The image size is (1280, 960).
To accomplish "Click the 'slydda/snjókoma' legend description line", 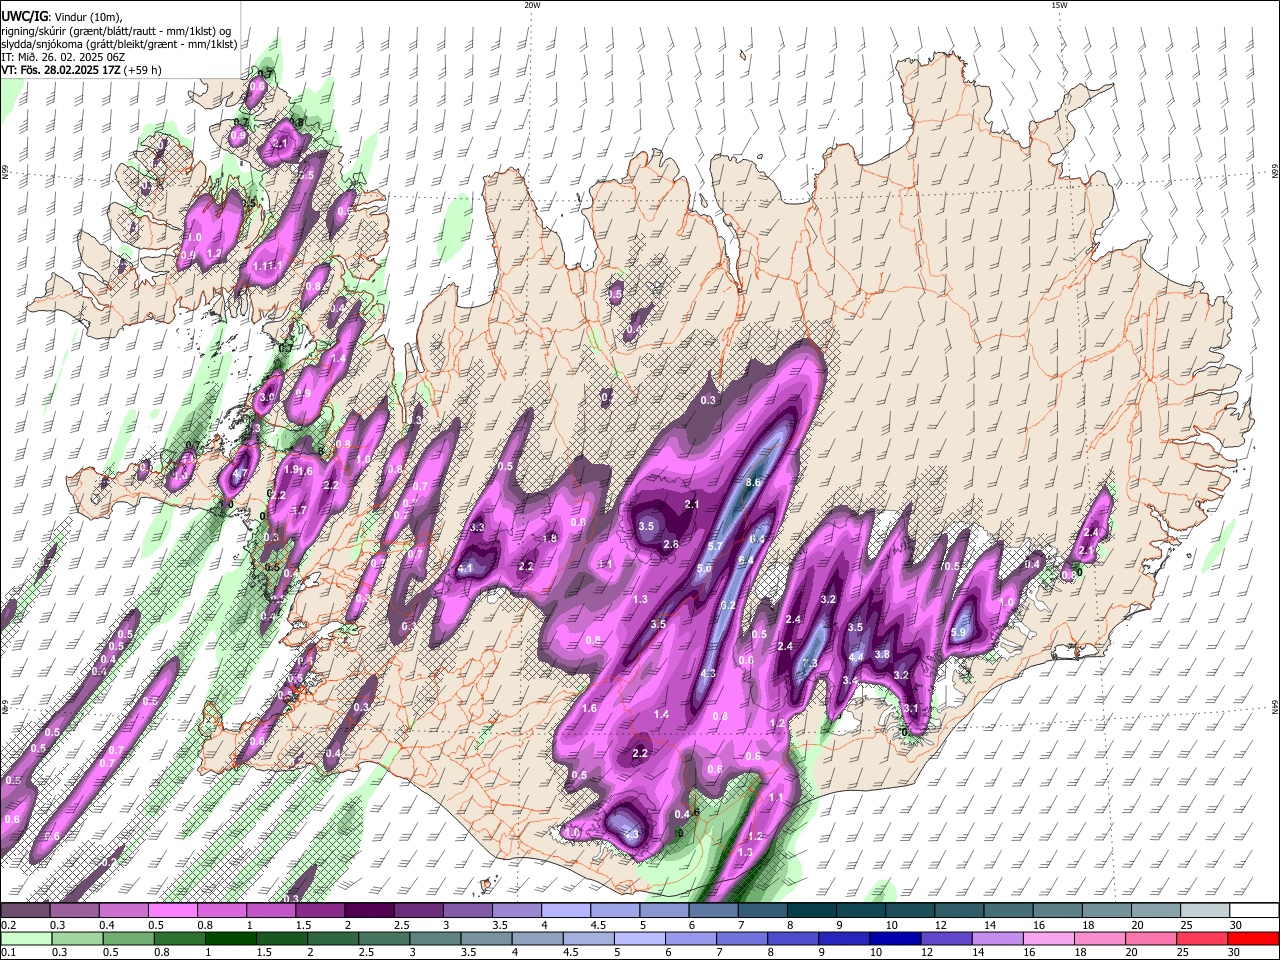I will click(x=119, y=44).
